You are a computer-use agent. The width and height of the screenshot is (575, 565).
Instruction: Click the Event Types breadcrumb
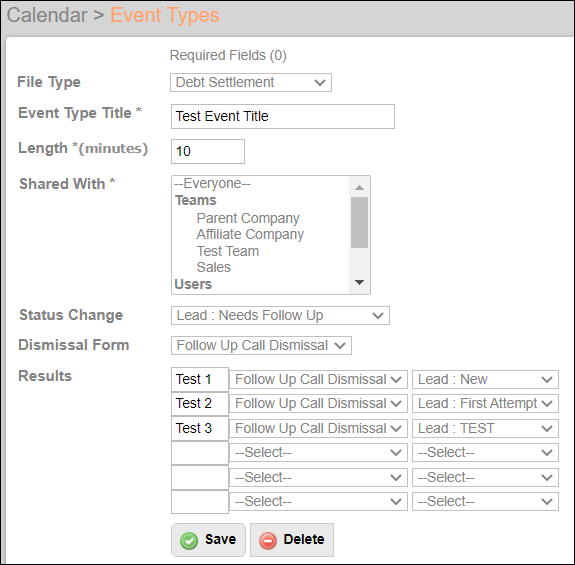coord(165,15)
